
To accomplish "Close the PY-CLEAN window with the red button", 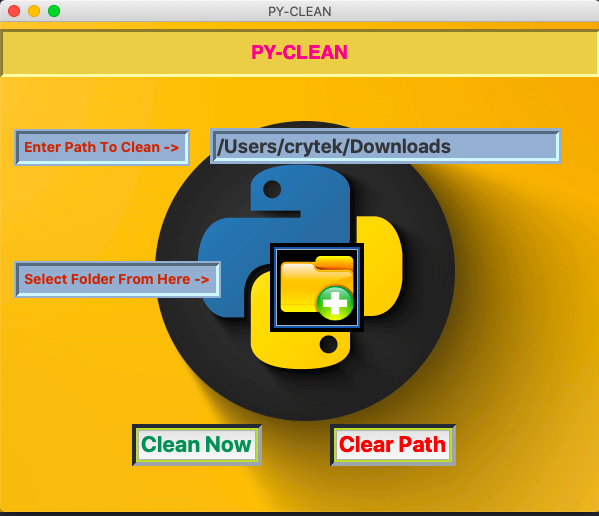I will click(x=14, y=11).
